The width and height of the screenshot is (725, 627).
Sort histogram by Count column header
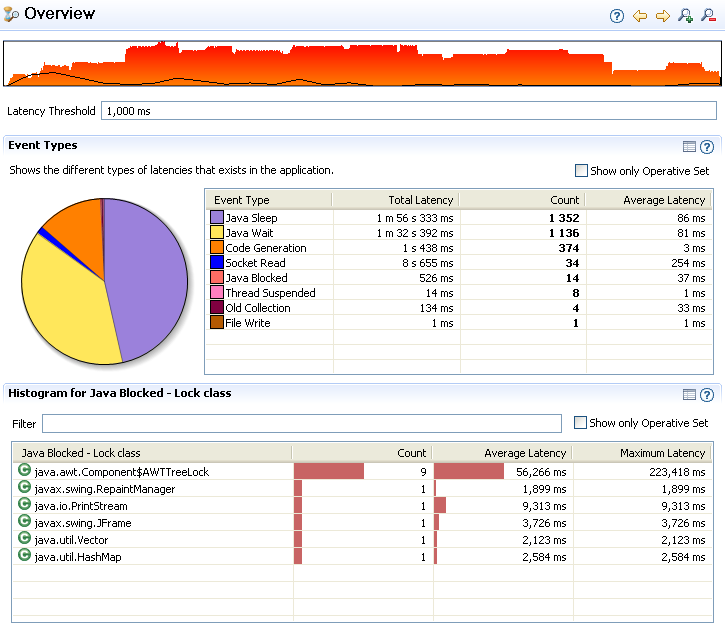(x=362, y=453)
